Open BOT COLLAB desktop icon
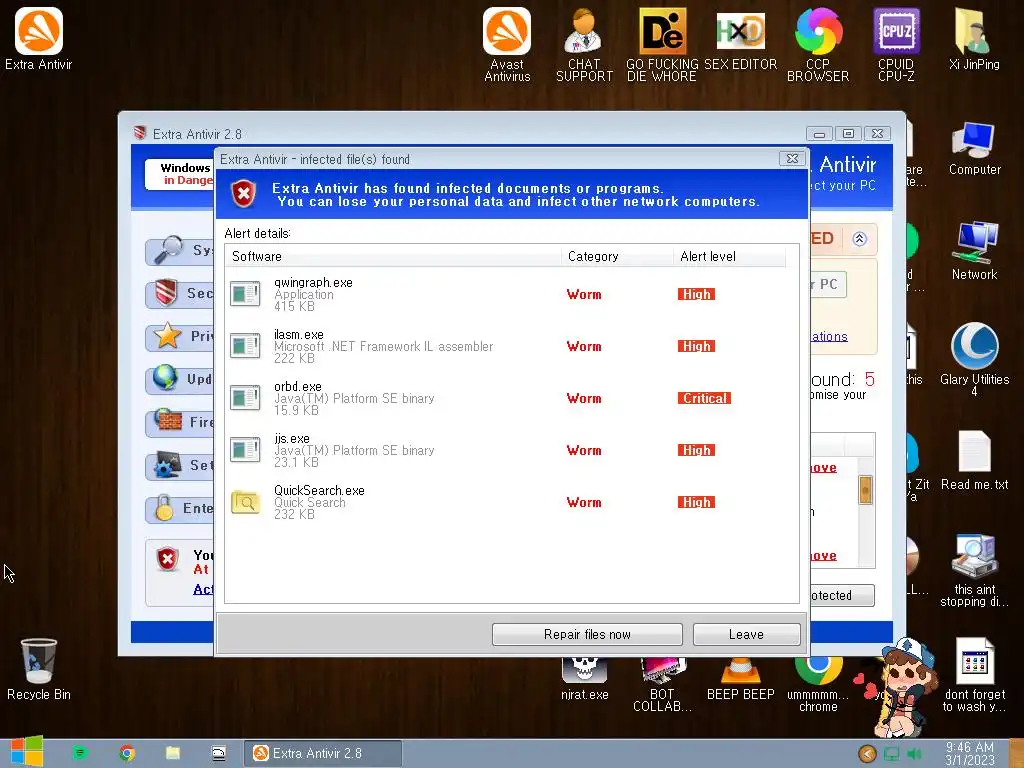 point(662,685)
